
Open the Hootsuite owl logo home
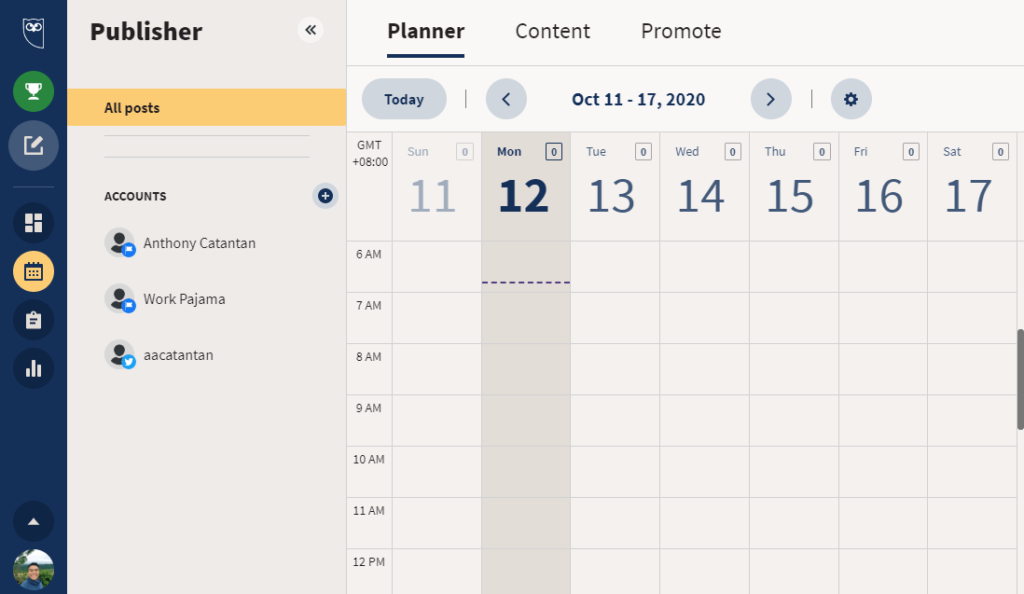pos(33,33)
